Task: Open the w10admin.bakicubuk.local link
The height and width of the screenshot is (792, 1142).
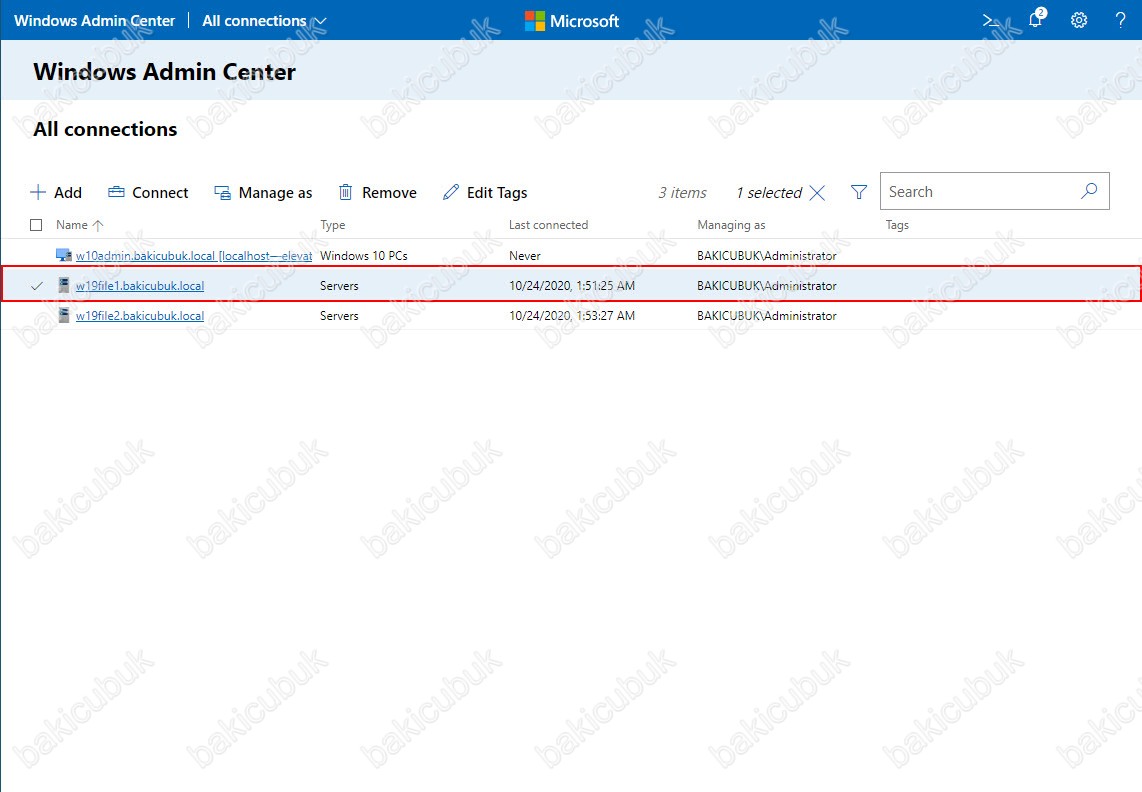Action: (194, 256)
